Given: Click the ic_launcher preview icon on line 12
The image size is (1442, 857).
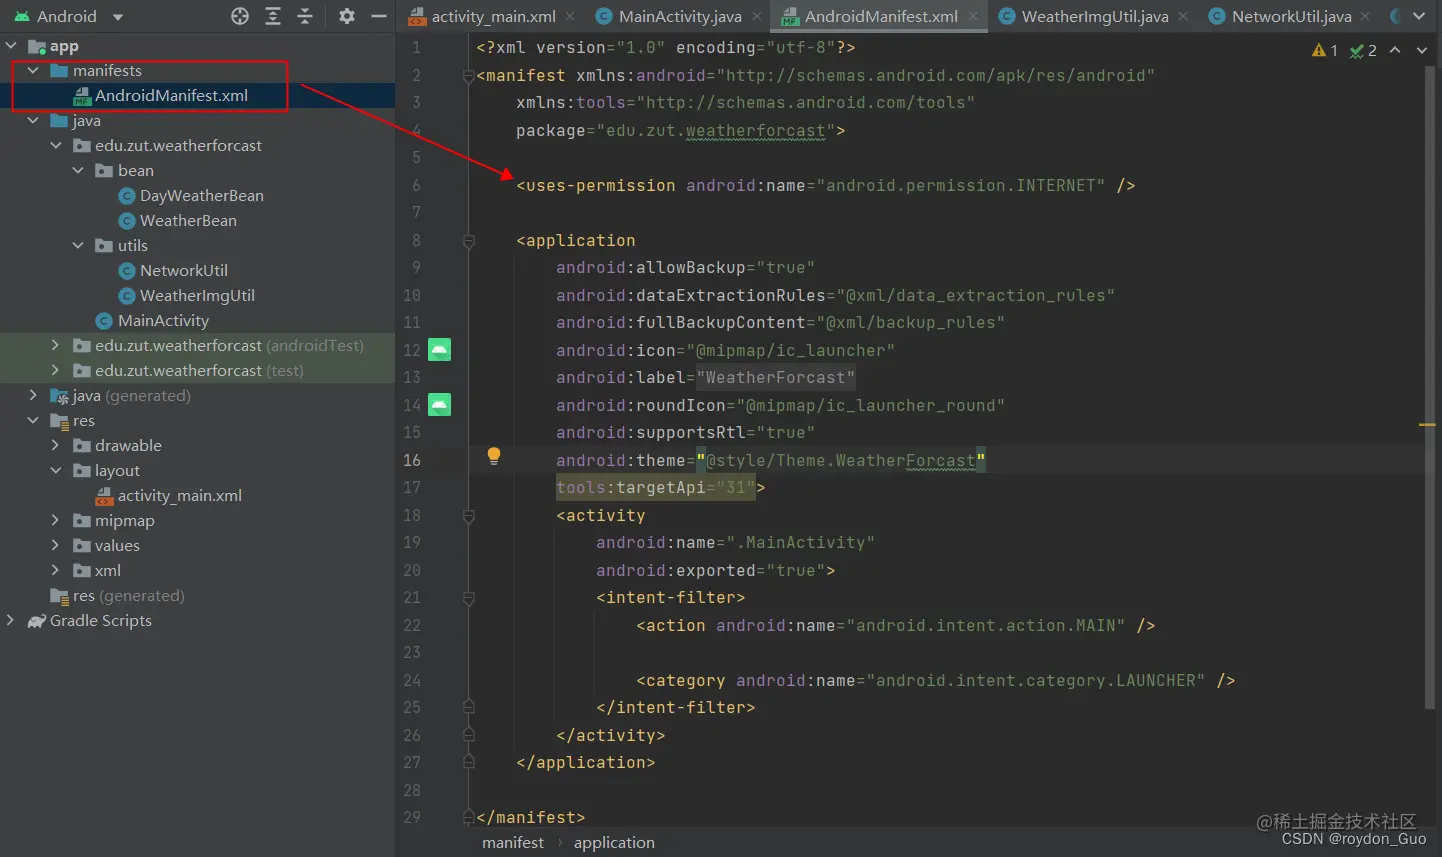Looking at the screenshot, I should point(438,349).
